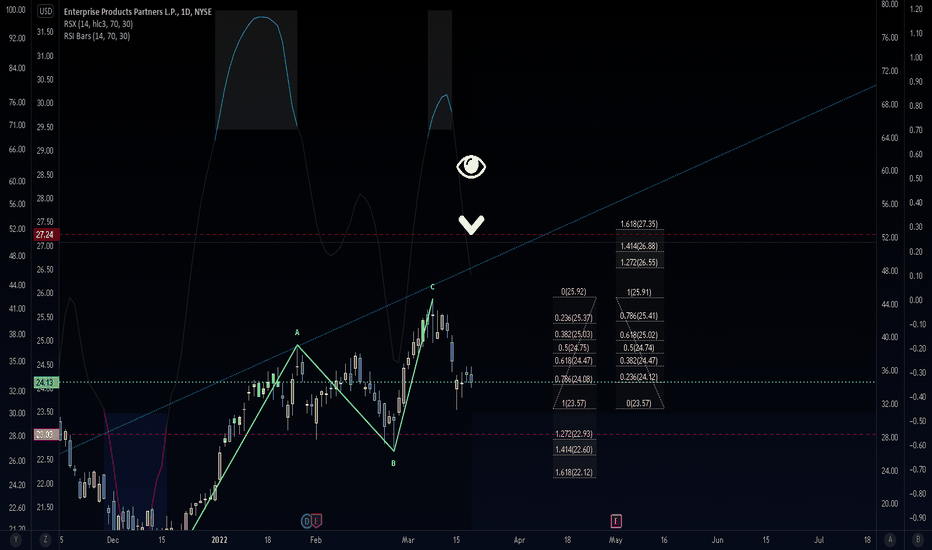Click the Fib level 0.5(24.74)
Image resolution: width=932 pixels, height=550 pixels.
point(639,348)
